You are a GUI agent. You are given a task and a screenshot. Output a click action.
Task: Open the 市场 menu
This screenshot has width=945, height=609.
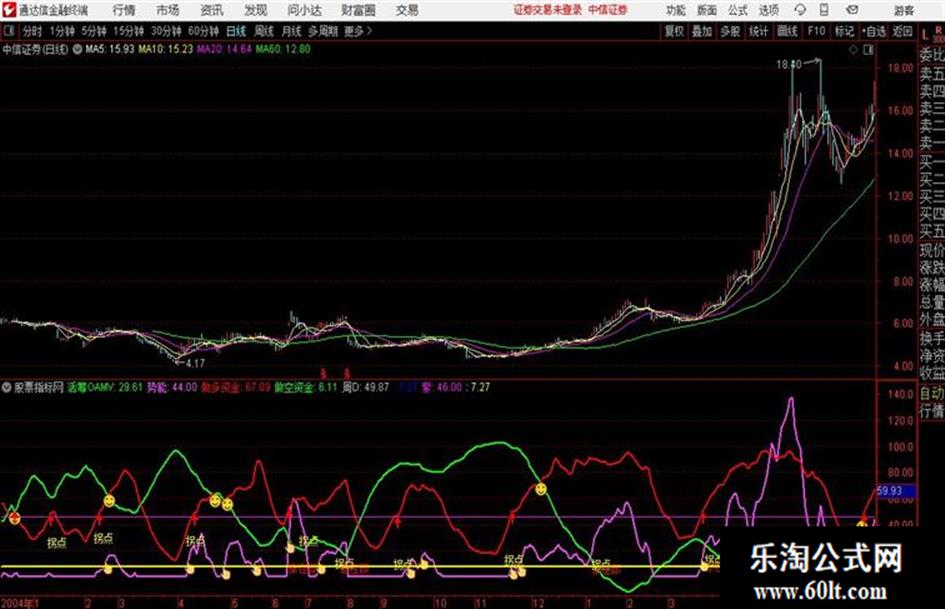click(168, 10)
